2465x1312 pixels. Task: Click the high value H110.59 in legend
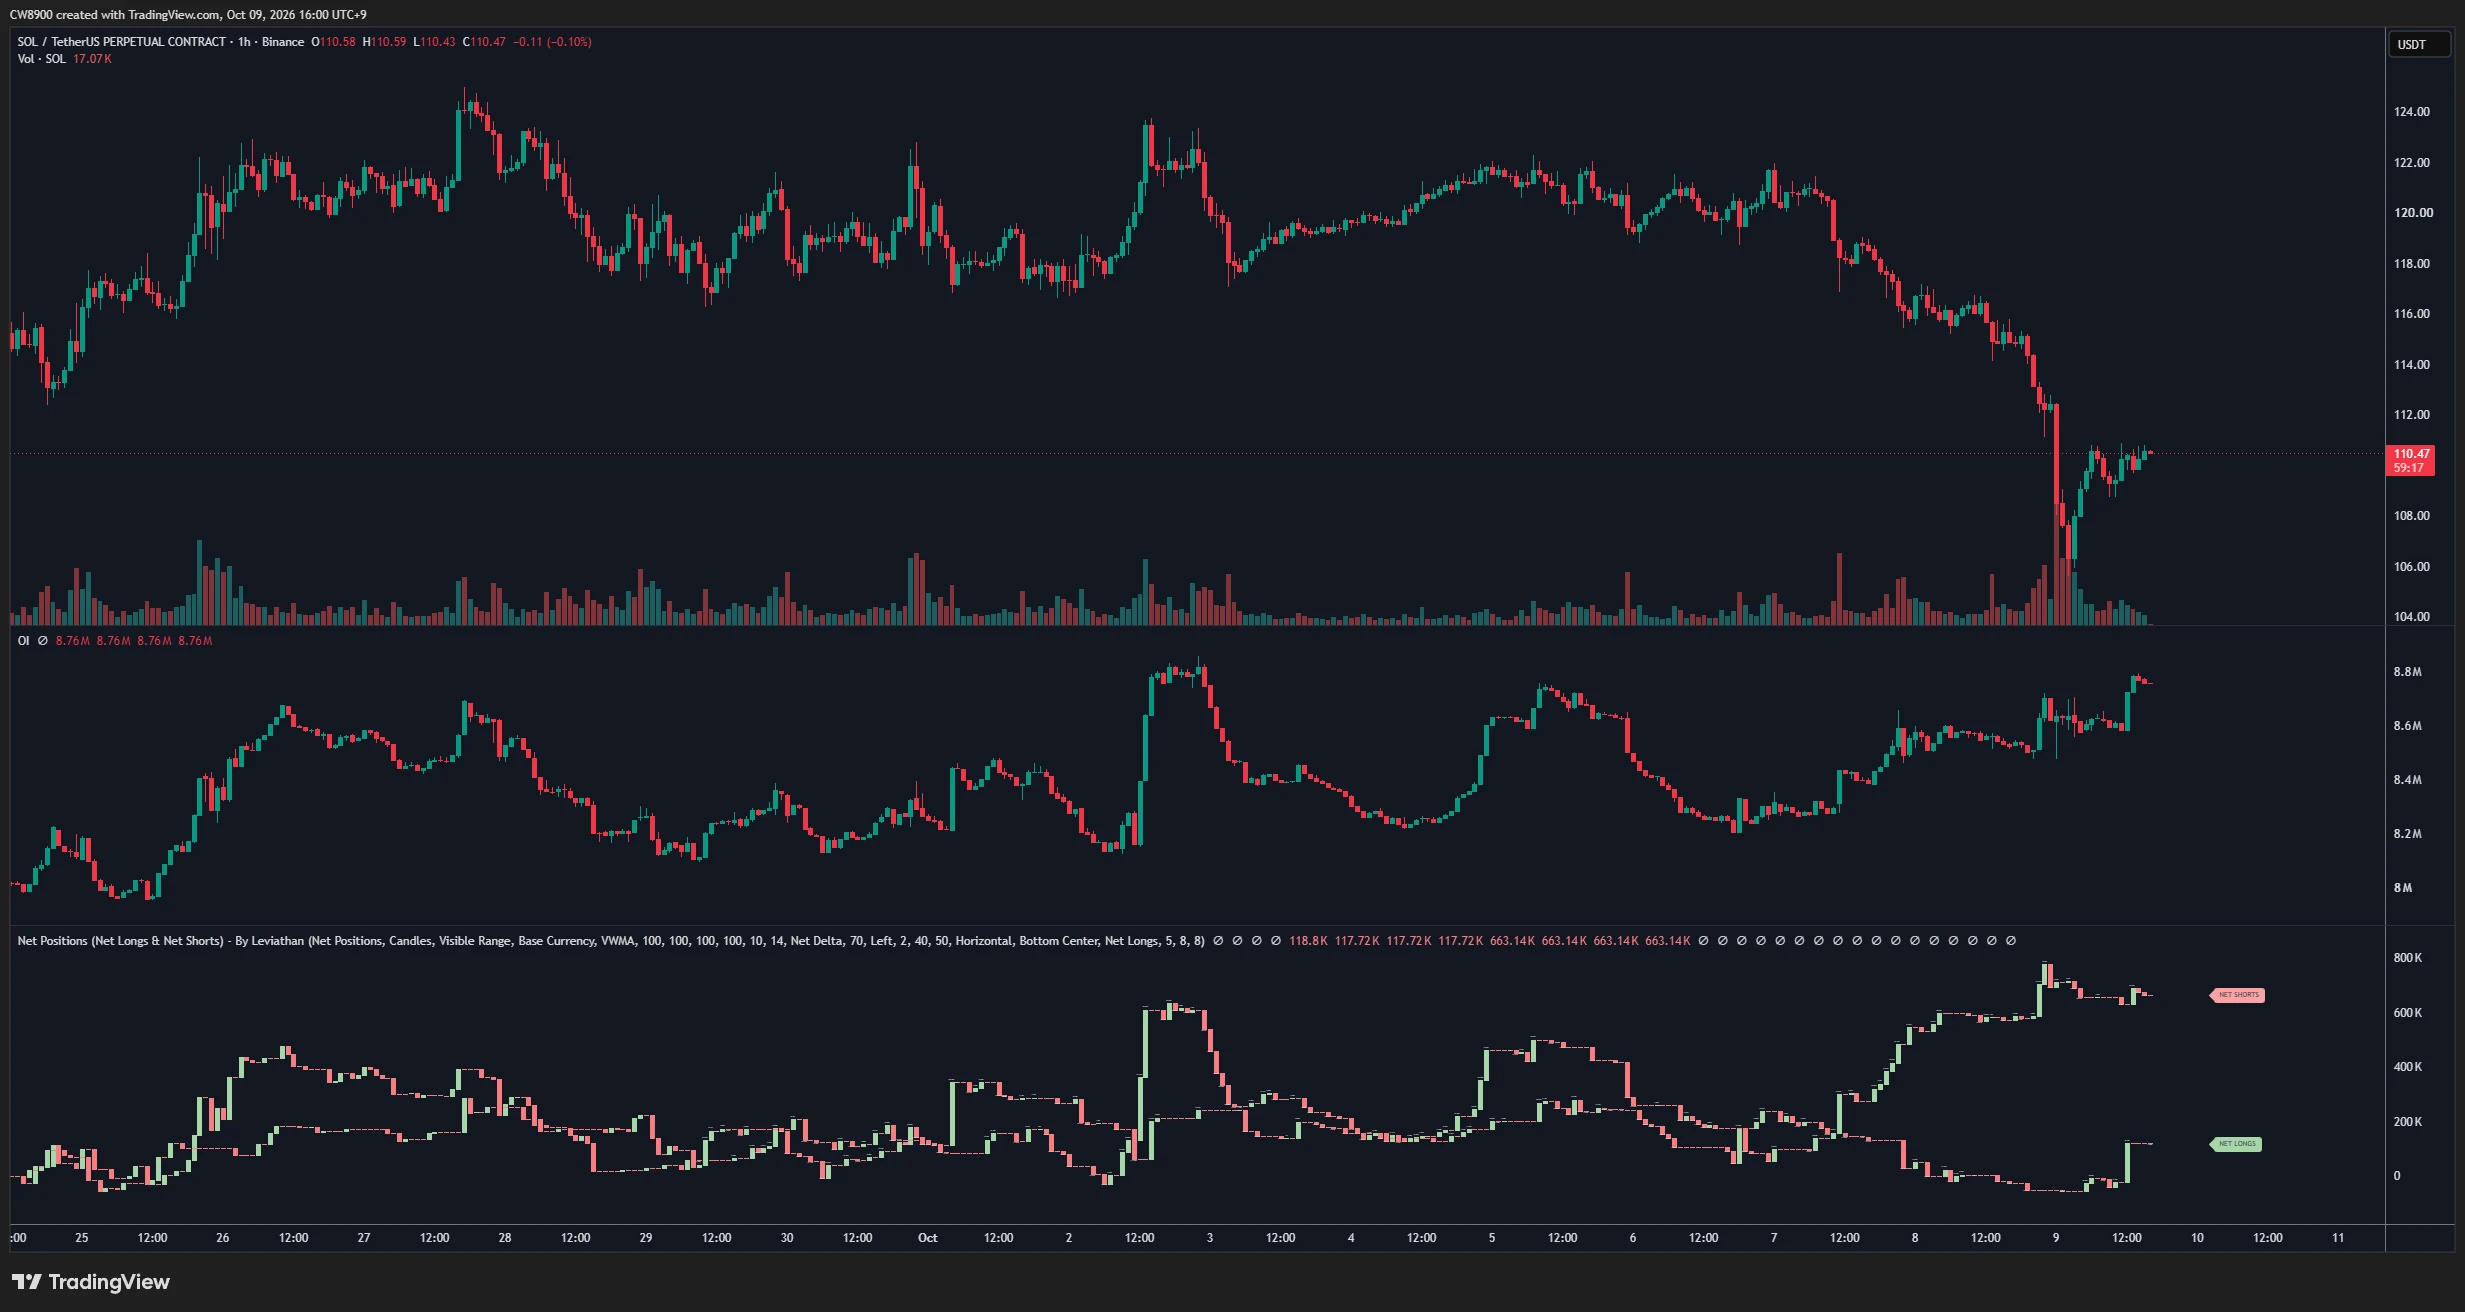click(x=384, y=42)
